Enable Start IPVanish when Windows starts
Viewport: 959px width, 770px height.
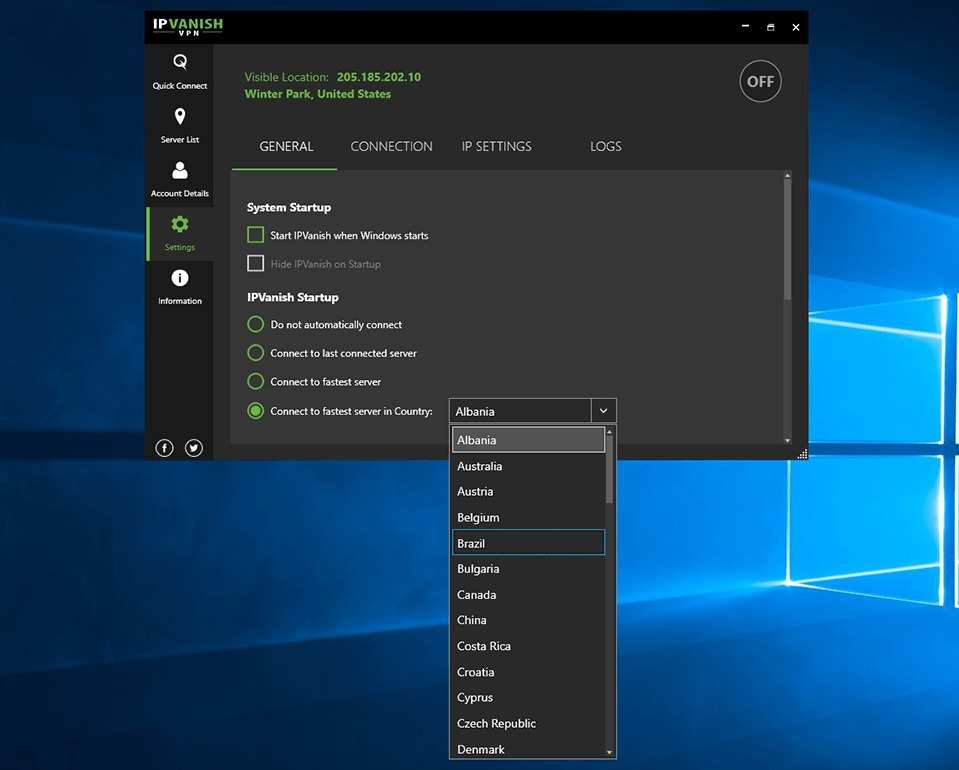tap(256, 235)
